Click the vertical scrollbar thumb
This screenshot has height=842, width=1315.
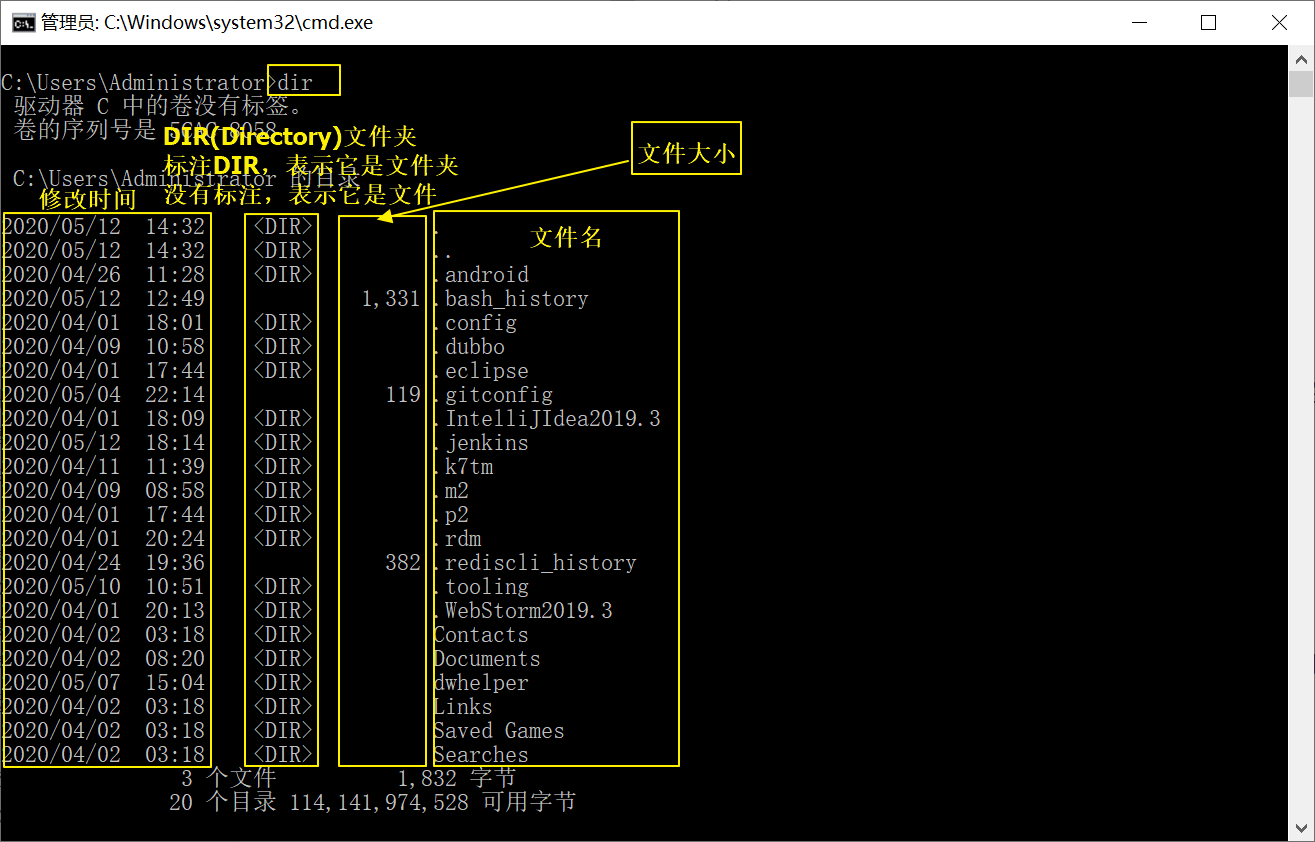1300,84
